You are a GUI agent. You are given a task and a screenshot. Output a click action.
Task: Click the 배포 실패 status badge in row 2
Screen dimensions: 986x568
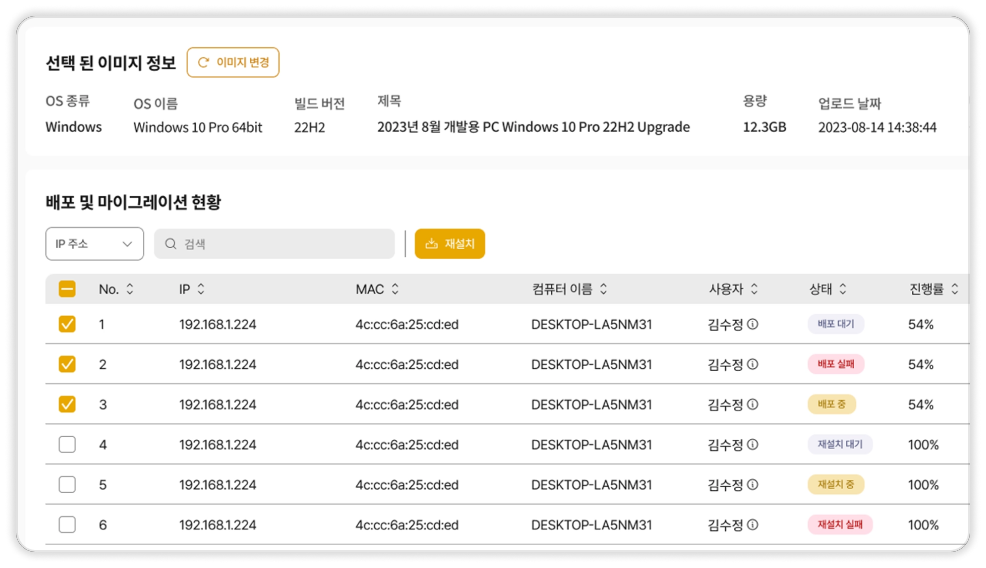(x=836, y=365)
